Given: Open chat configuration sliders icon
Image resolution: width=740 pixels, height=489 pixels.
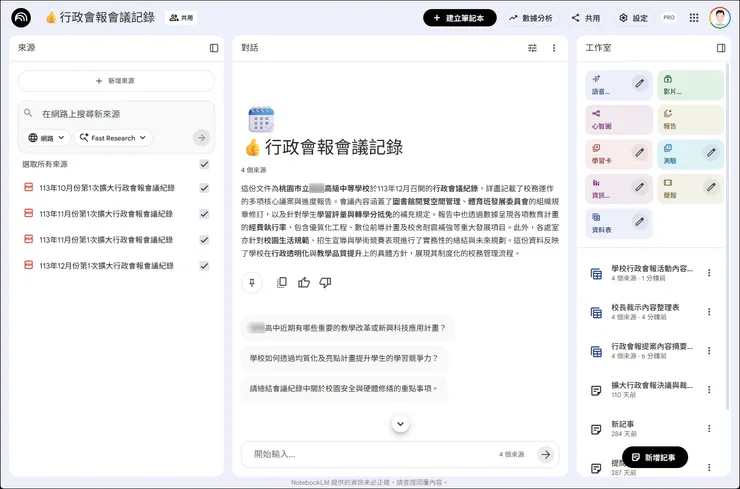Looking at the screenshot, I should coord(532,48).
